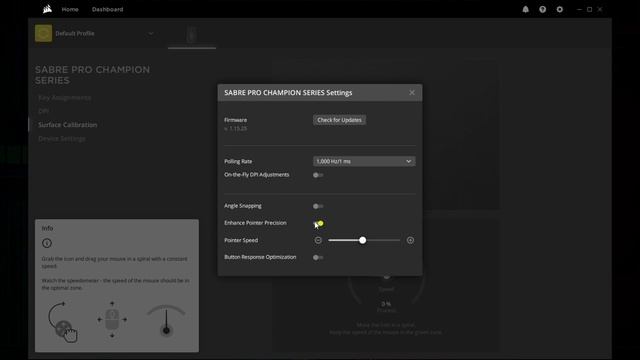The image size is (640, 360).
Task: Click the spiral drag illustration in Info
Action: [62, 322]
